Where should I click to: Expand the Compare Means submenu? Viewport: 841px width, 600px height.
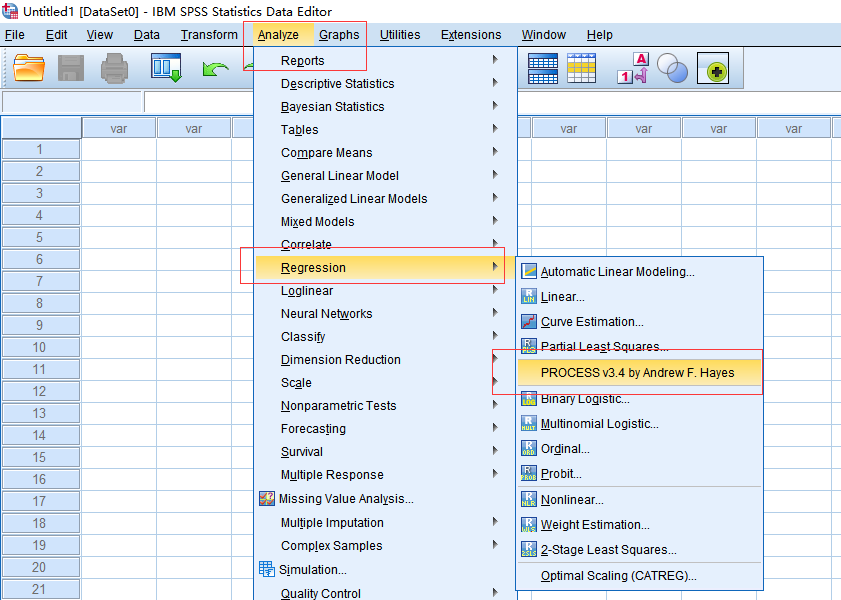coord(326,153)
